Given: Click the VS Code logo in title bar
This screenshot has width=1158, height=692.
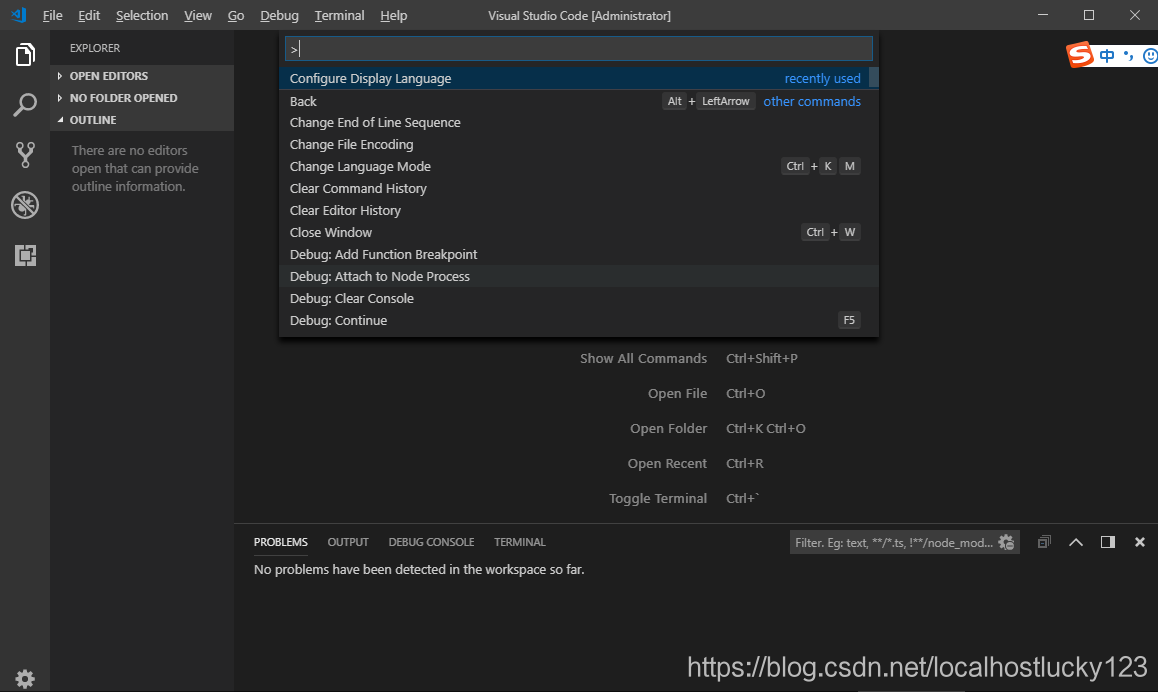Looking at the screenshot, I should tap(18, 15).
